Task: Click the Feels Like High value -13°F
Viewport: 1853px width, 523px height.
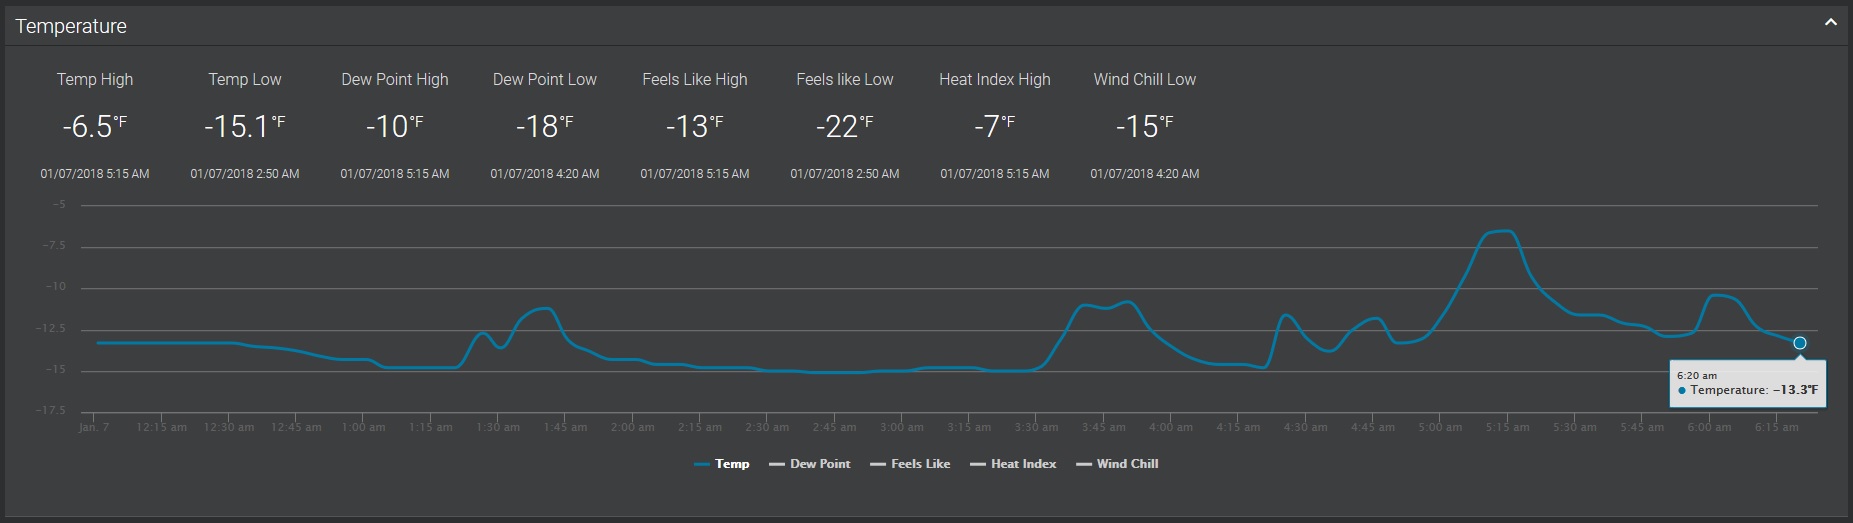Action: click(694, 127)
